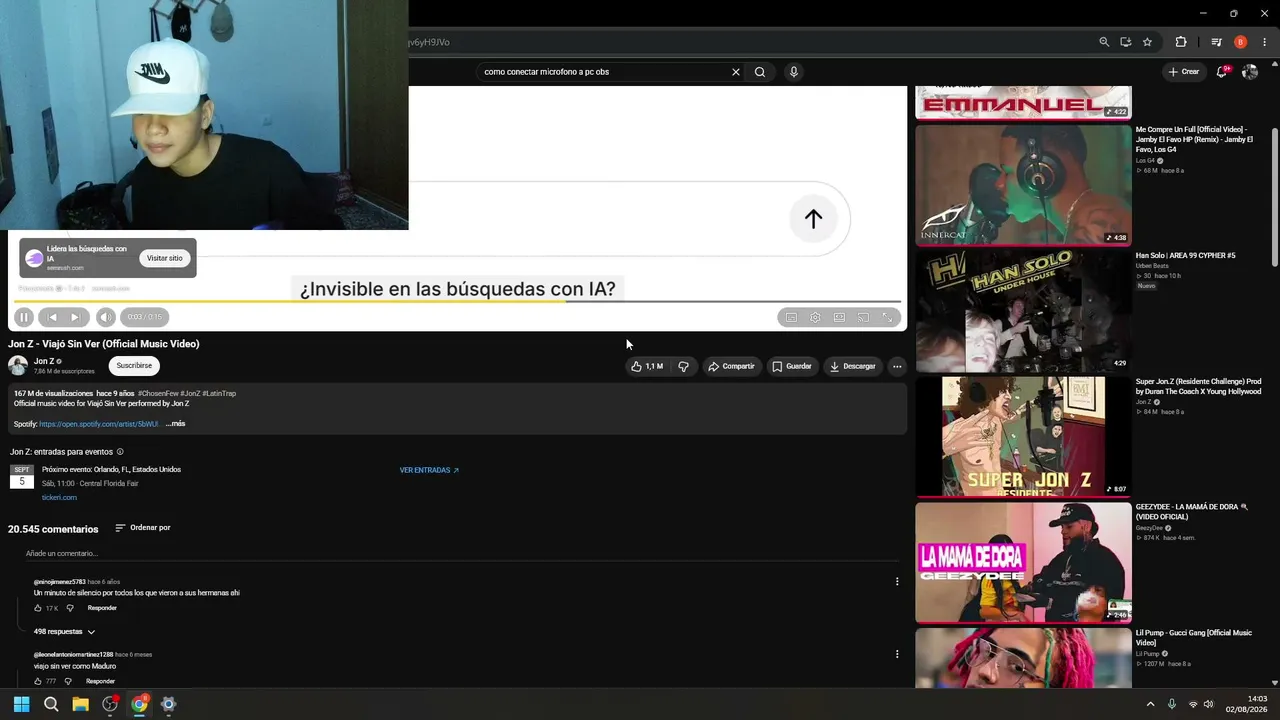Dislike the Jon Z video
This screenshot has height=720, width=1280.
tap(683, 366)
